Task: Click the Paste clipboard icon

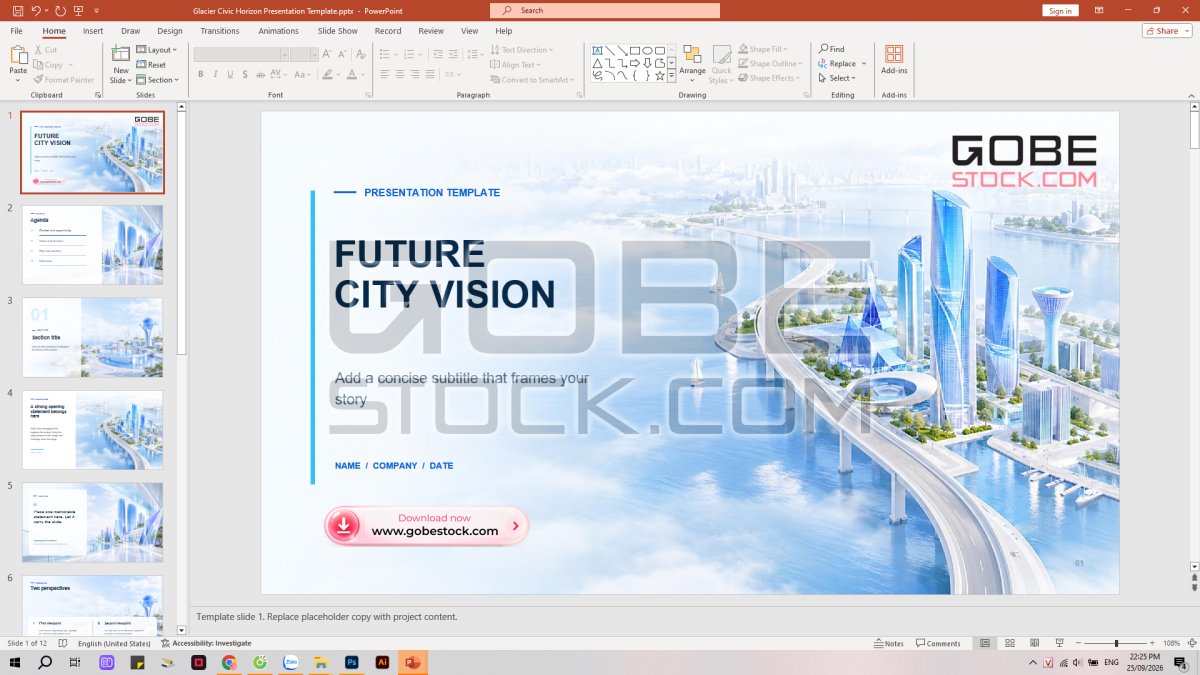Action: coord(18,57)
